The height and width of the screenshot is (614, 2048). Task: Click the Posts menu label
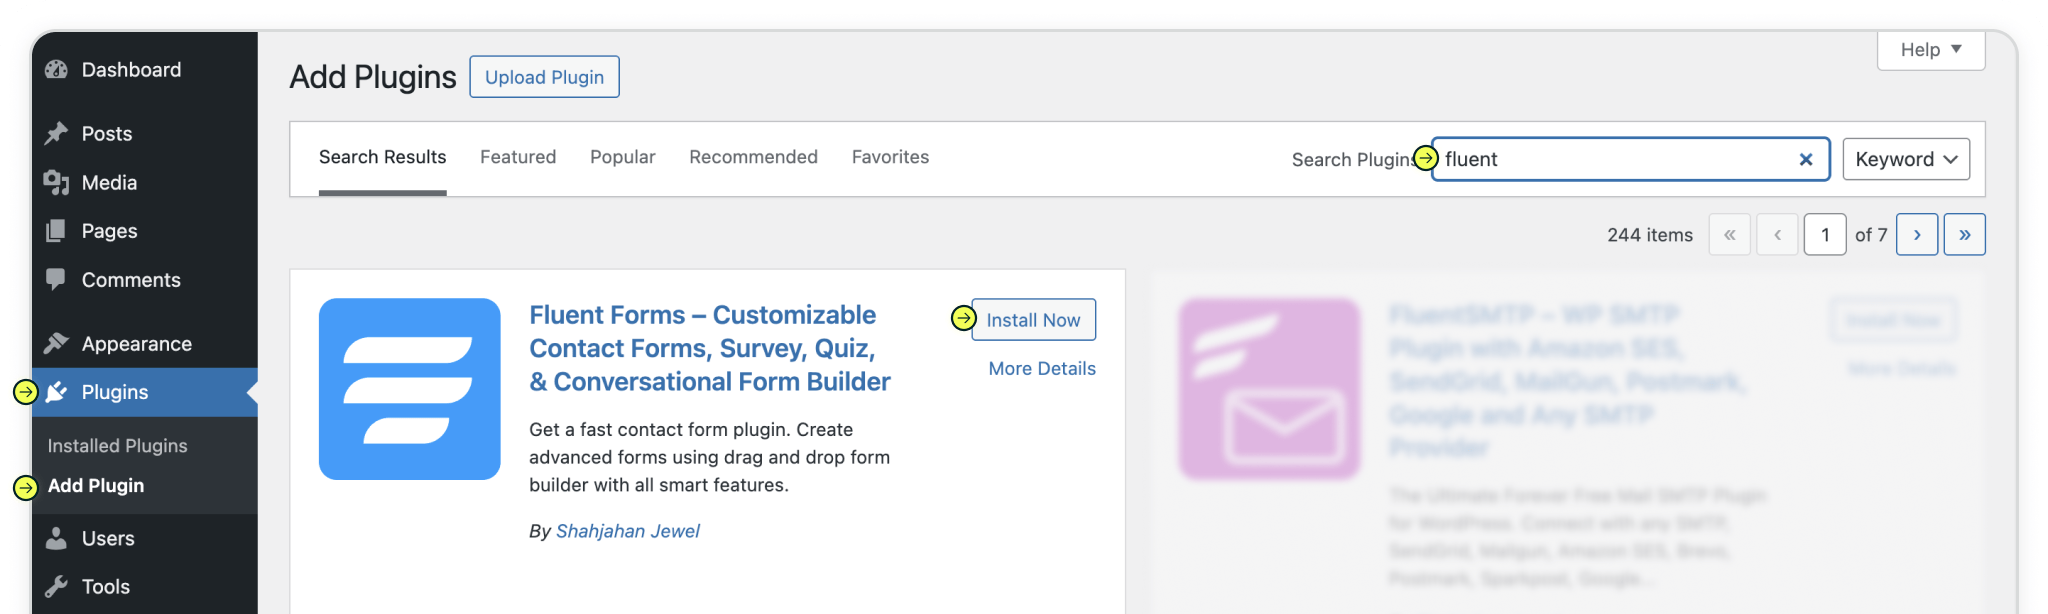coord(107,133)
